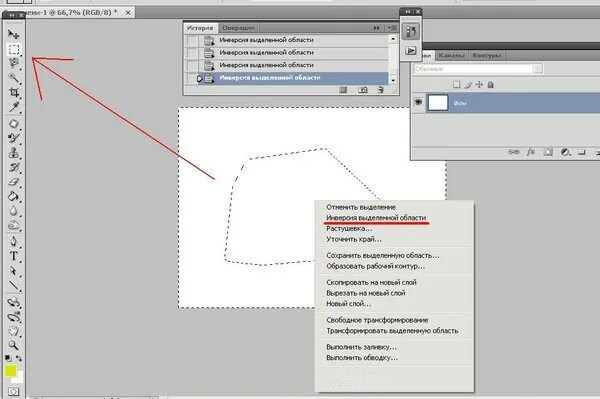Toggle Quick Mask mode
600x399 pixels.
[13, 392]
